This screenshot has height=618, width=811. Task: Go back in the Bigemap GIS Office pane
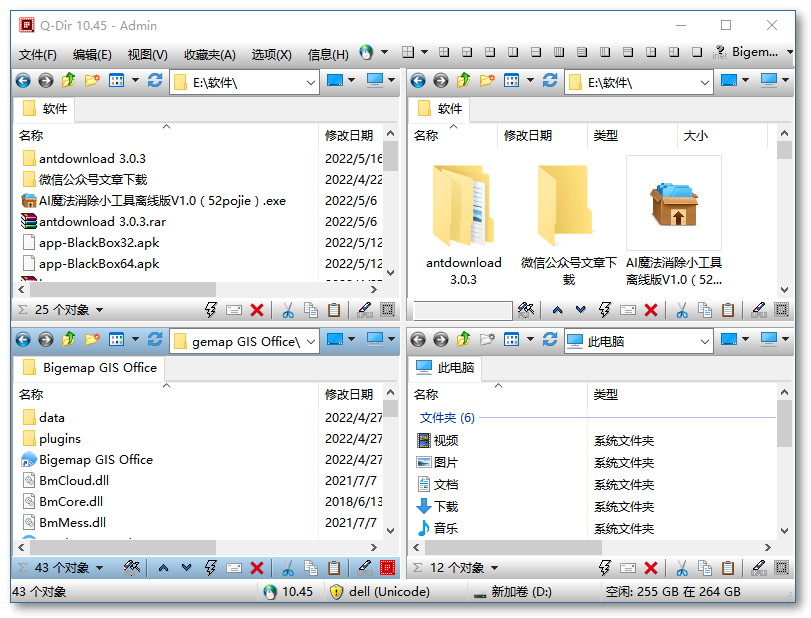click(x=23, y=340)
